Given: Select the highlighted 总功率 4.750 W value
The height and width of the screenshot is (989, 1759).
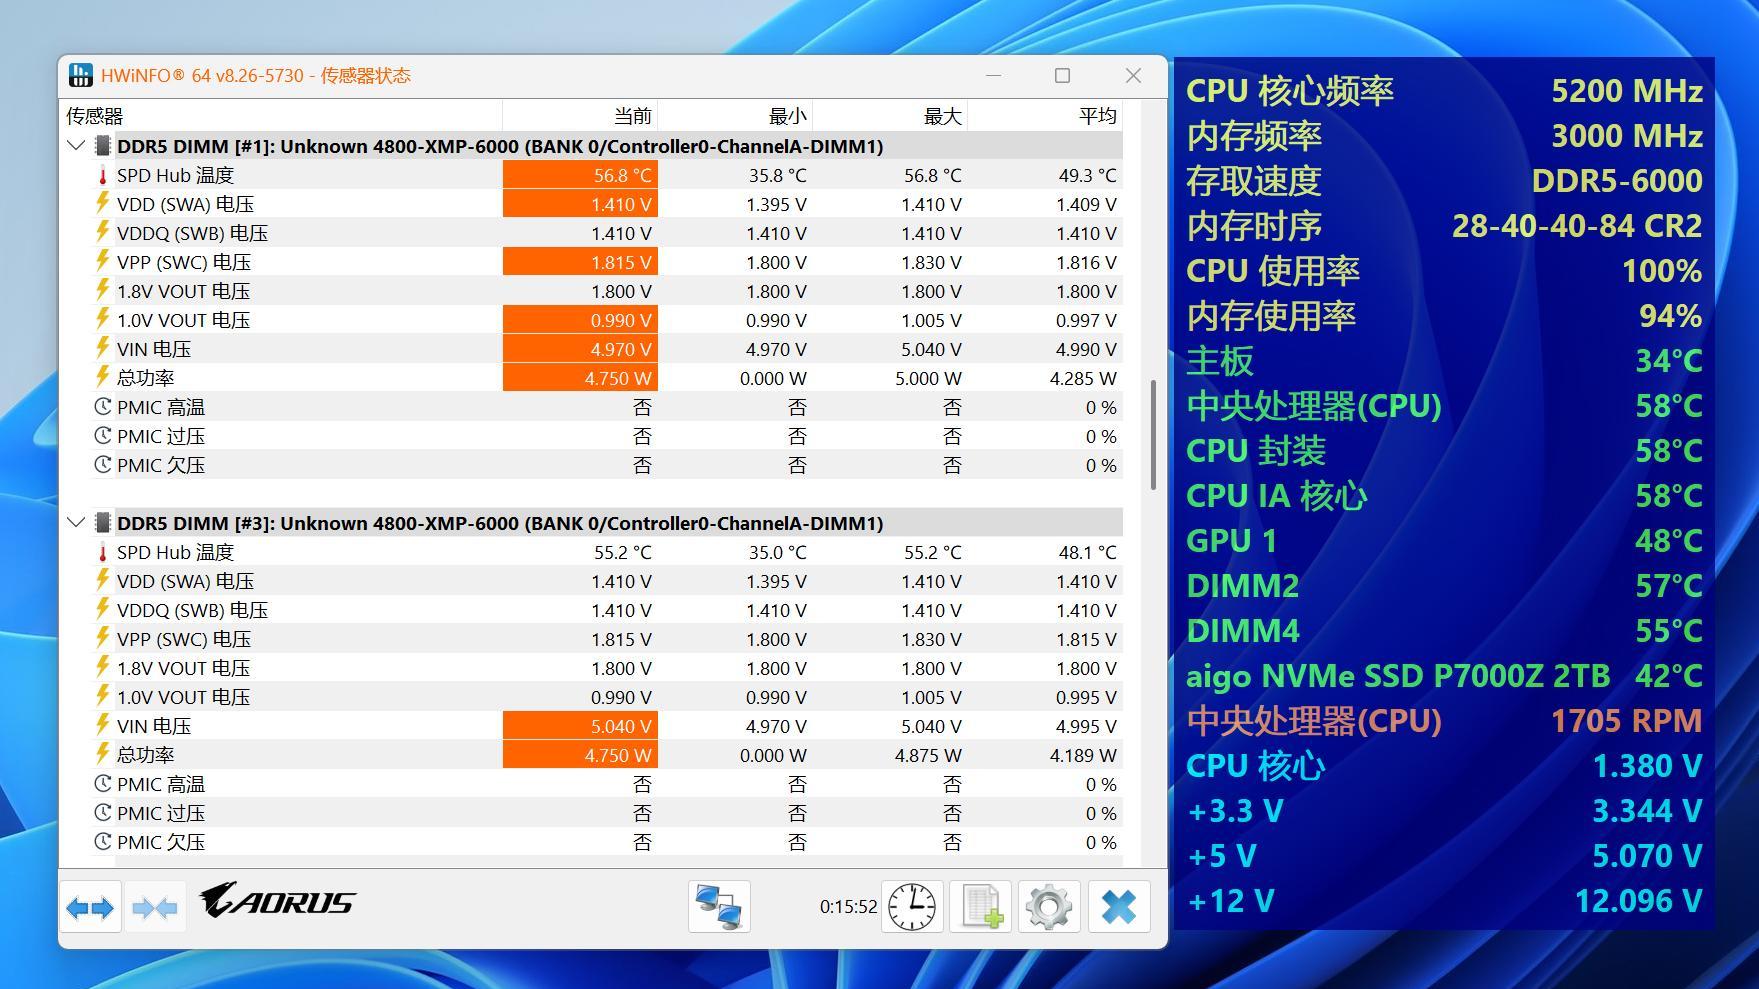Looking at the screenshot, I should pyautogui.click(x=580, y=378).
